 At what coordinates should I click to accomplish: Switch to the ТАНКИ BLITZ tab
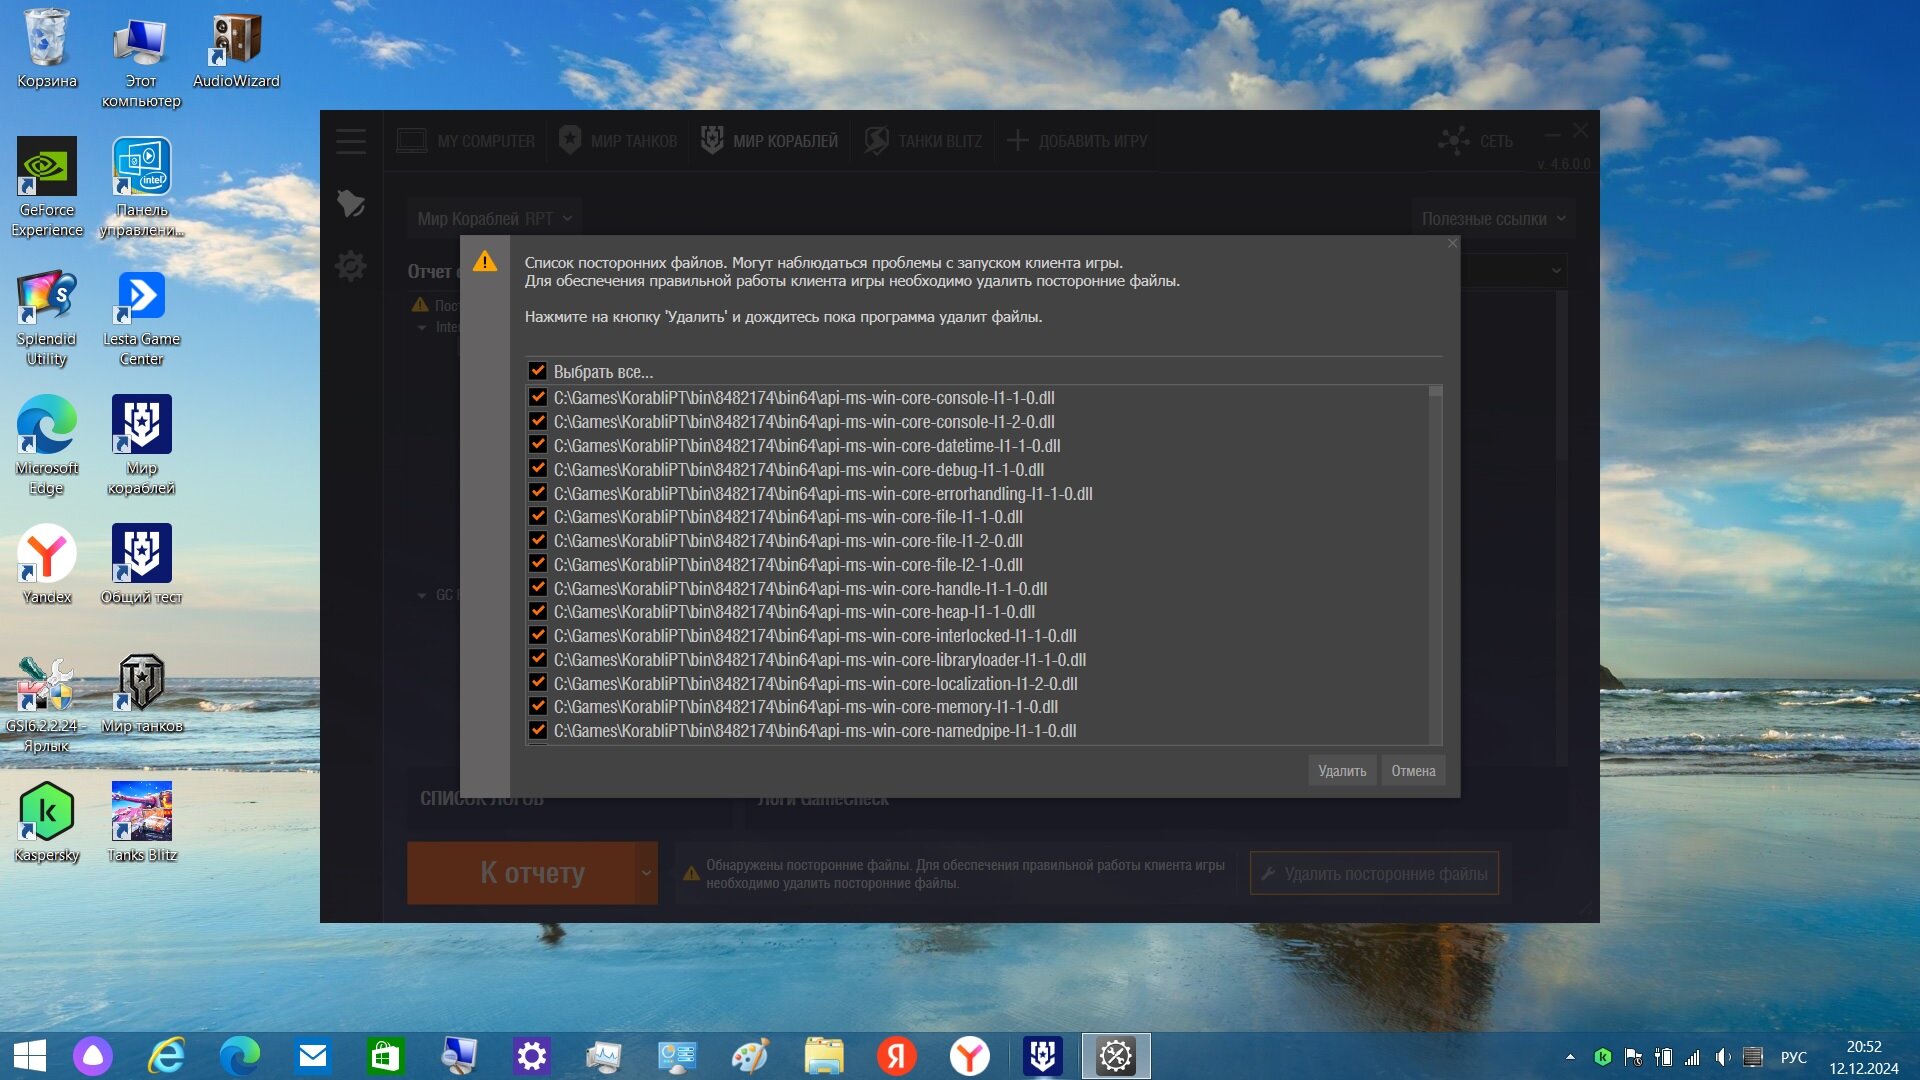923,141
